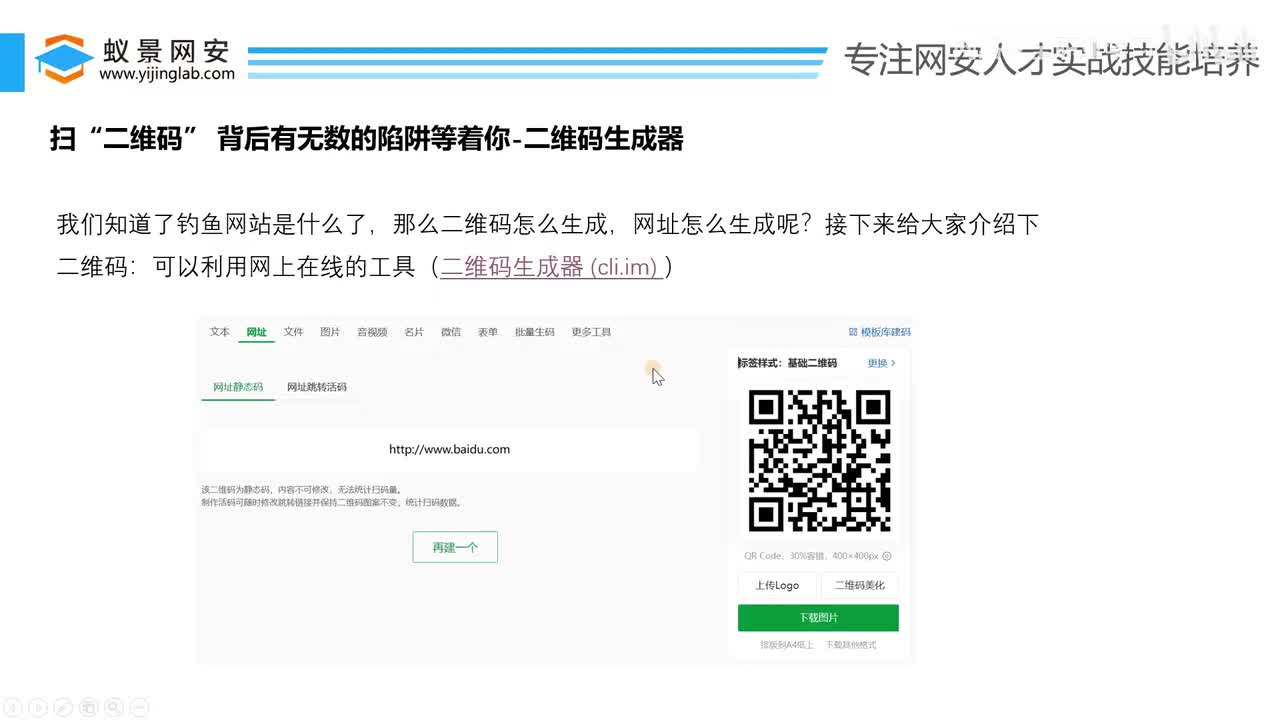Click the 模板库建码 grid icon
Image resolution: width=1280 pixels, height=720 pixels.
pyautogui.click(x=853, y=332)
